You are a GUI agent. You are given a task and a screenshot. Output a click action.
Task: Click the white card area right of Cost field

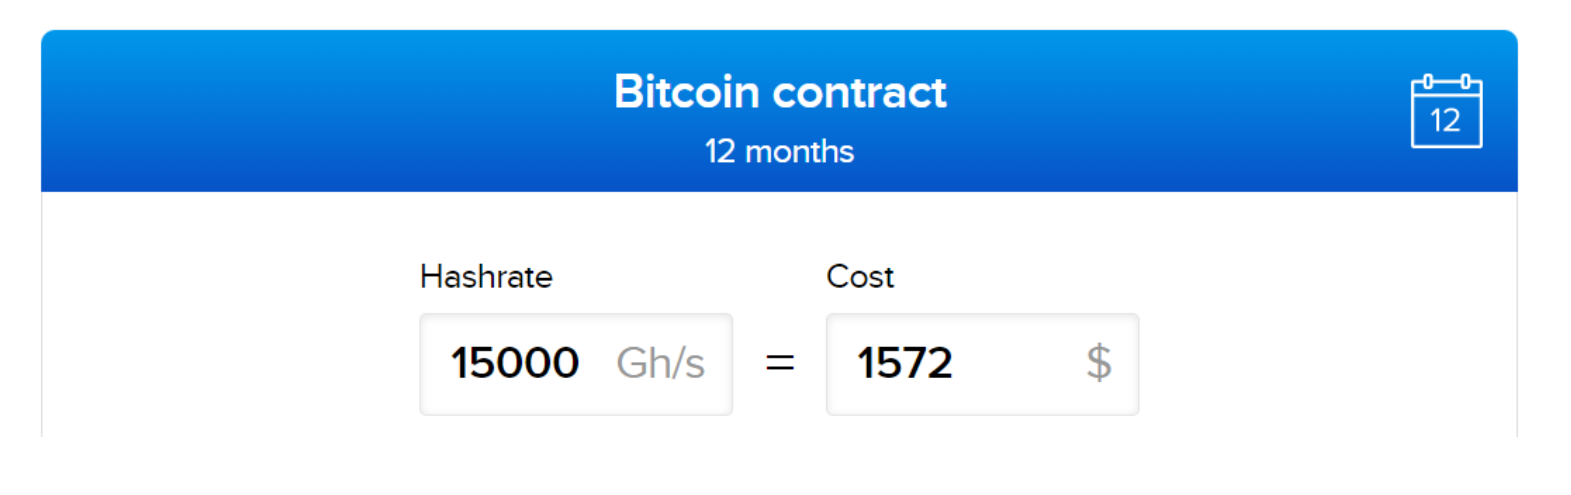click(1328, 320)
